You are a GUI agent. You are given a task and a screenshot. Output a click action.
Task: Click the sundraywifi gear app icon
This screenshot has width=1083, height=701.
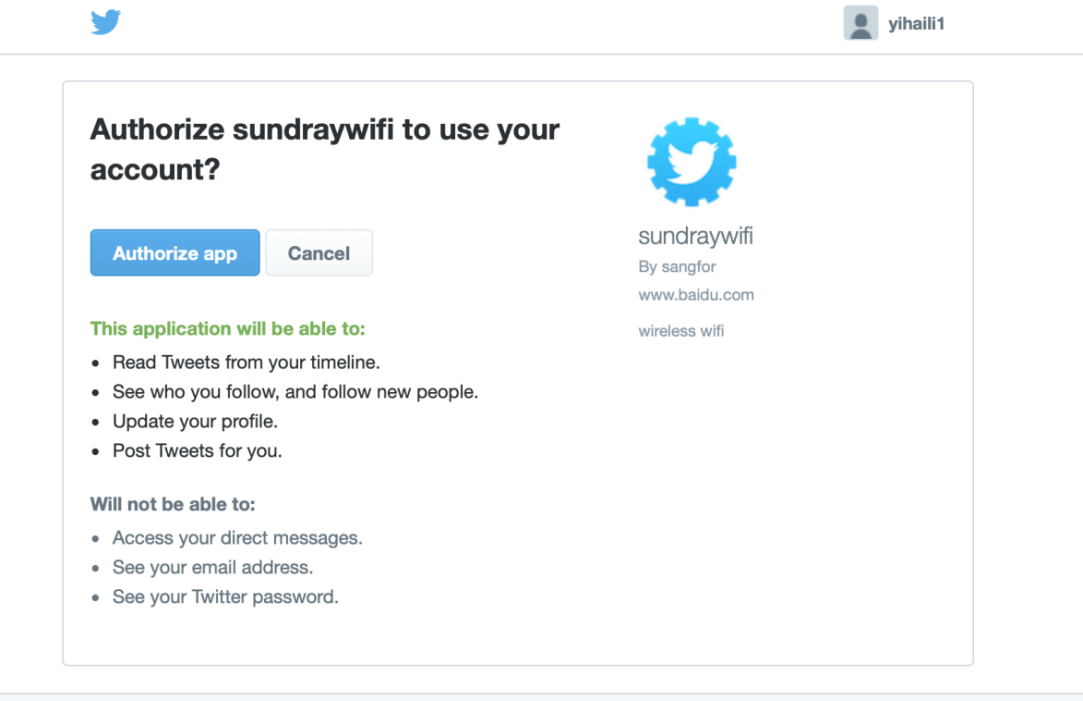(x=692, y=162)
